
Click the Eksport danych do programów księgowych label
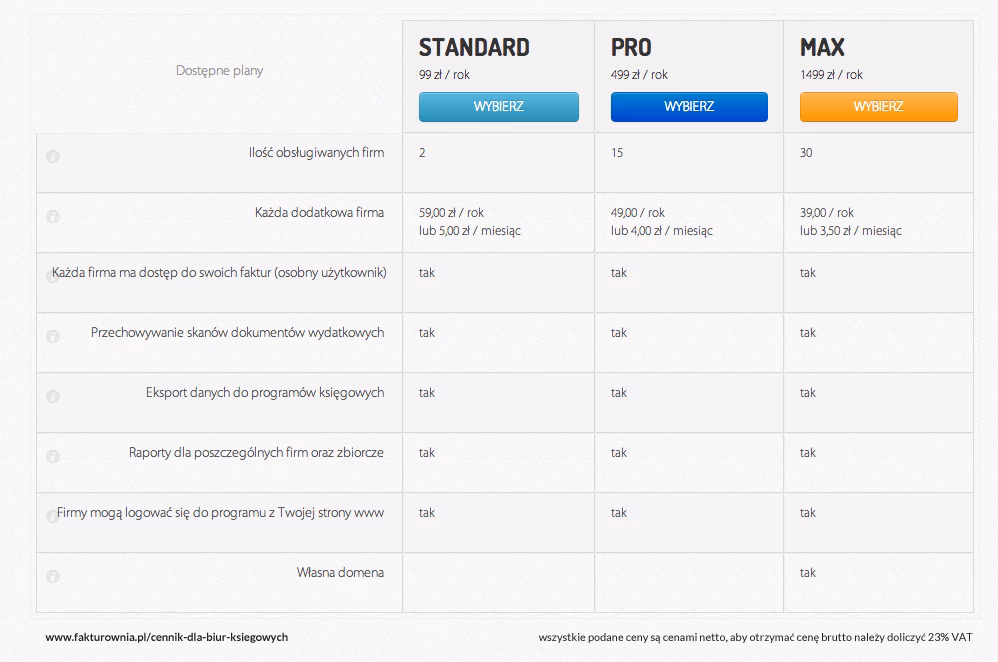point(264,393)
